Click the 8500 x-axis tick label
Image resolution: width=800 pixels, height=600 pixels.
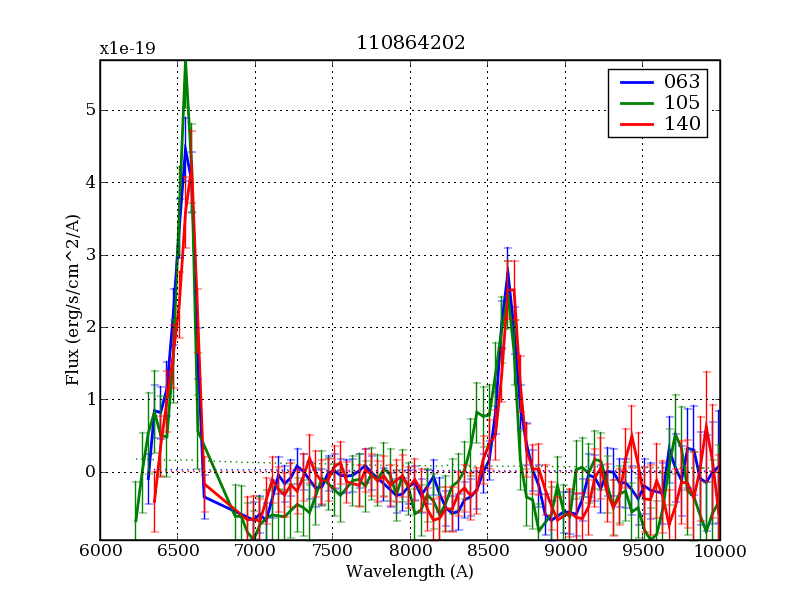click(487, 551)
